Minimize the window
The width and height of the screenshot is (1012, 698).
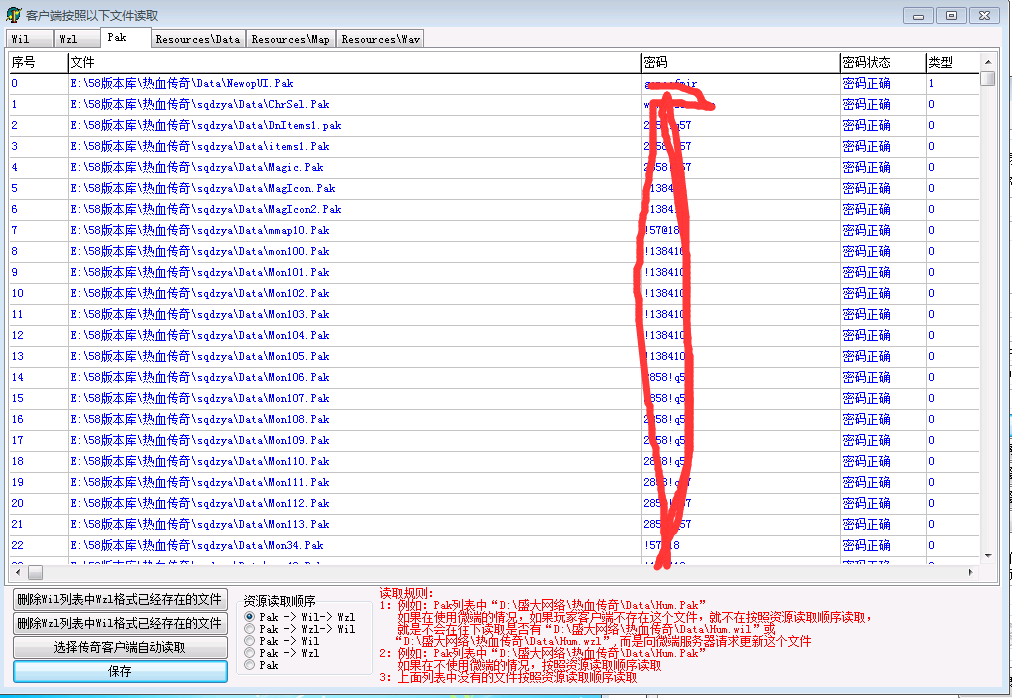919,15
